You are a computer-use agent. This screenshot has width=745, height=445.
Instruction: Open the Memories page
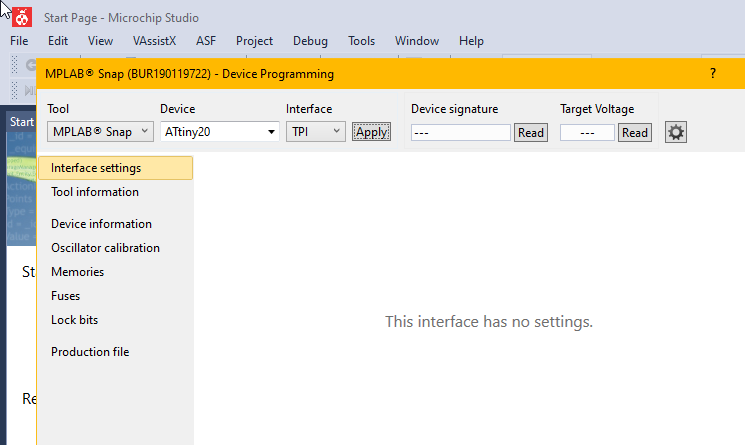click(77, 272)
